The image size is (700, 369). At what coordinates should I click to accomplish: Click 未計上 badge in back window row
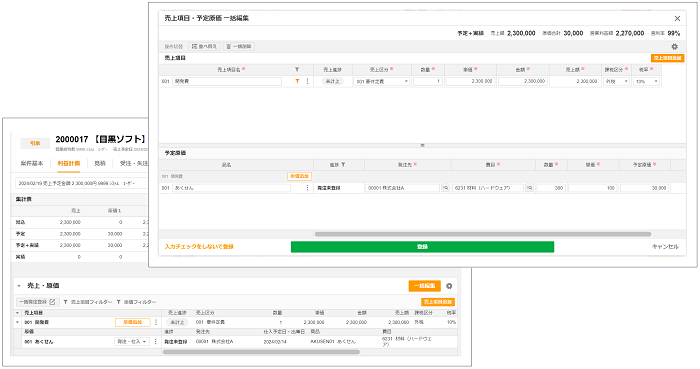(178, 322)
